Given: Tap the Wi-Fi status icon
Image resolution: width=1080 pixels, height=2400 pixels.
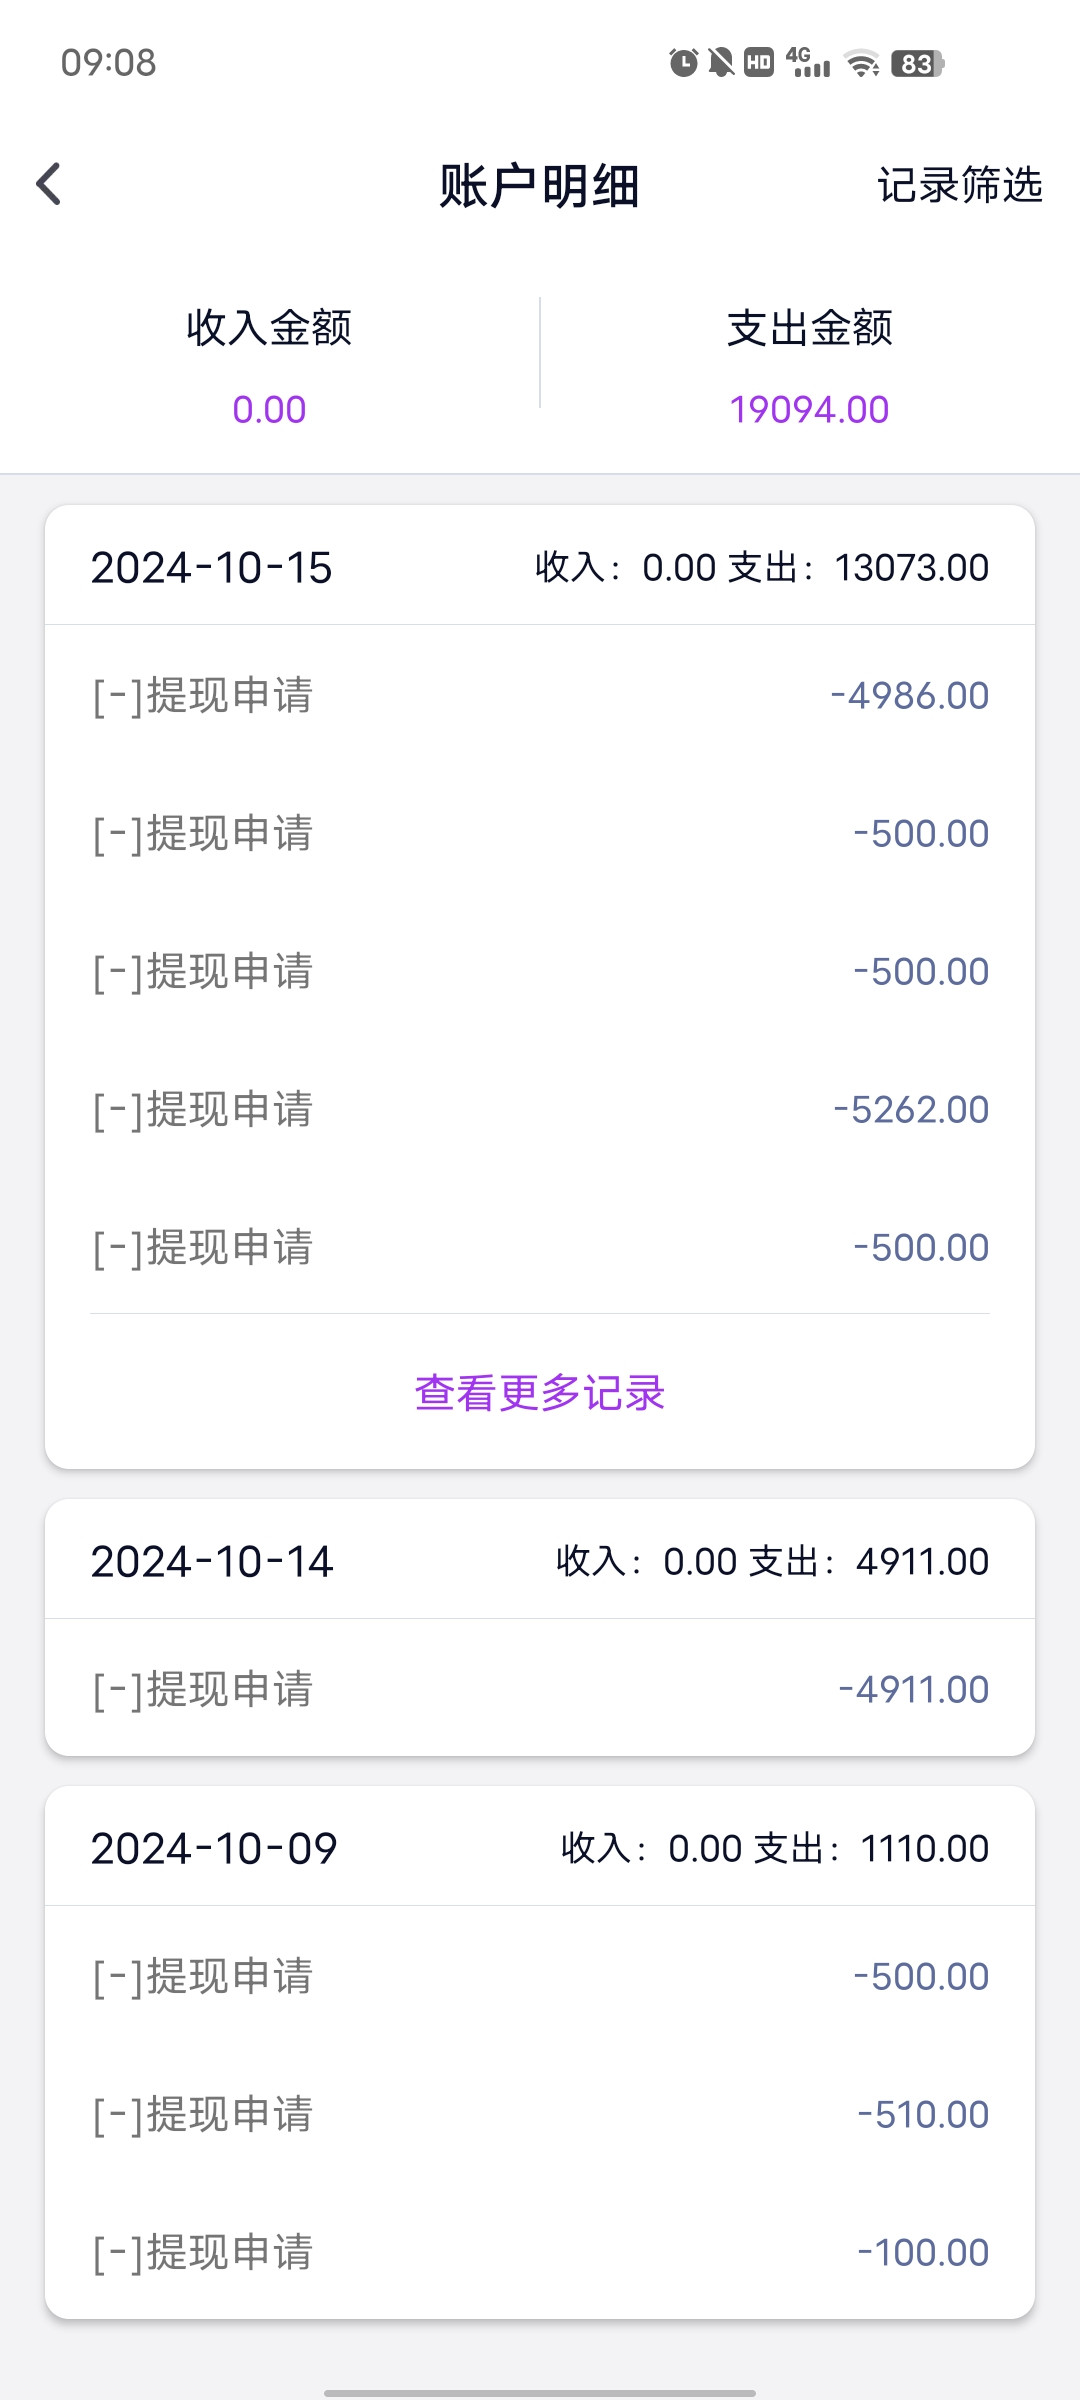Looking at the screenshot, I should tap(862, 64).
